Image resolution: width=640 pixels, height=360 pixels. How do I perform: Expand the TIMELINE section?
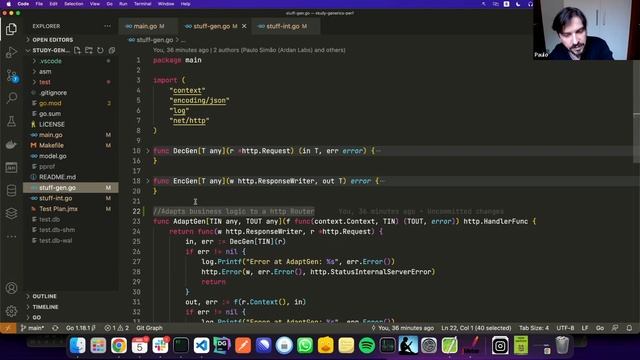click(45, 307)
